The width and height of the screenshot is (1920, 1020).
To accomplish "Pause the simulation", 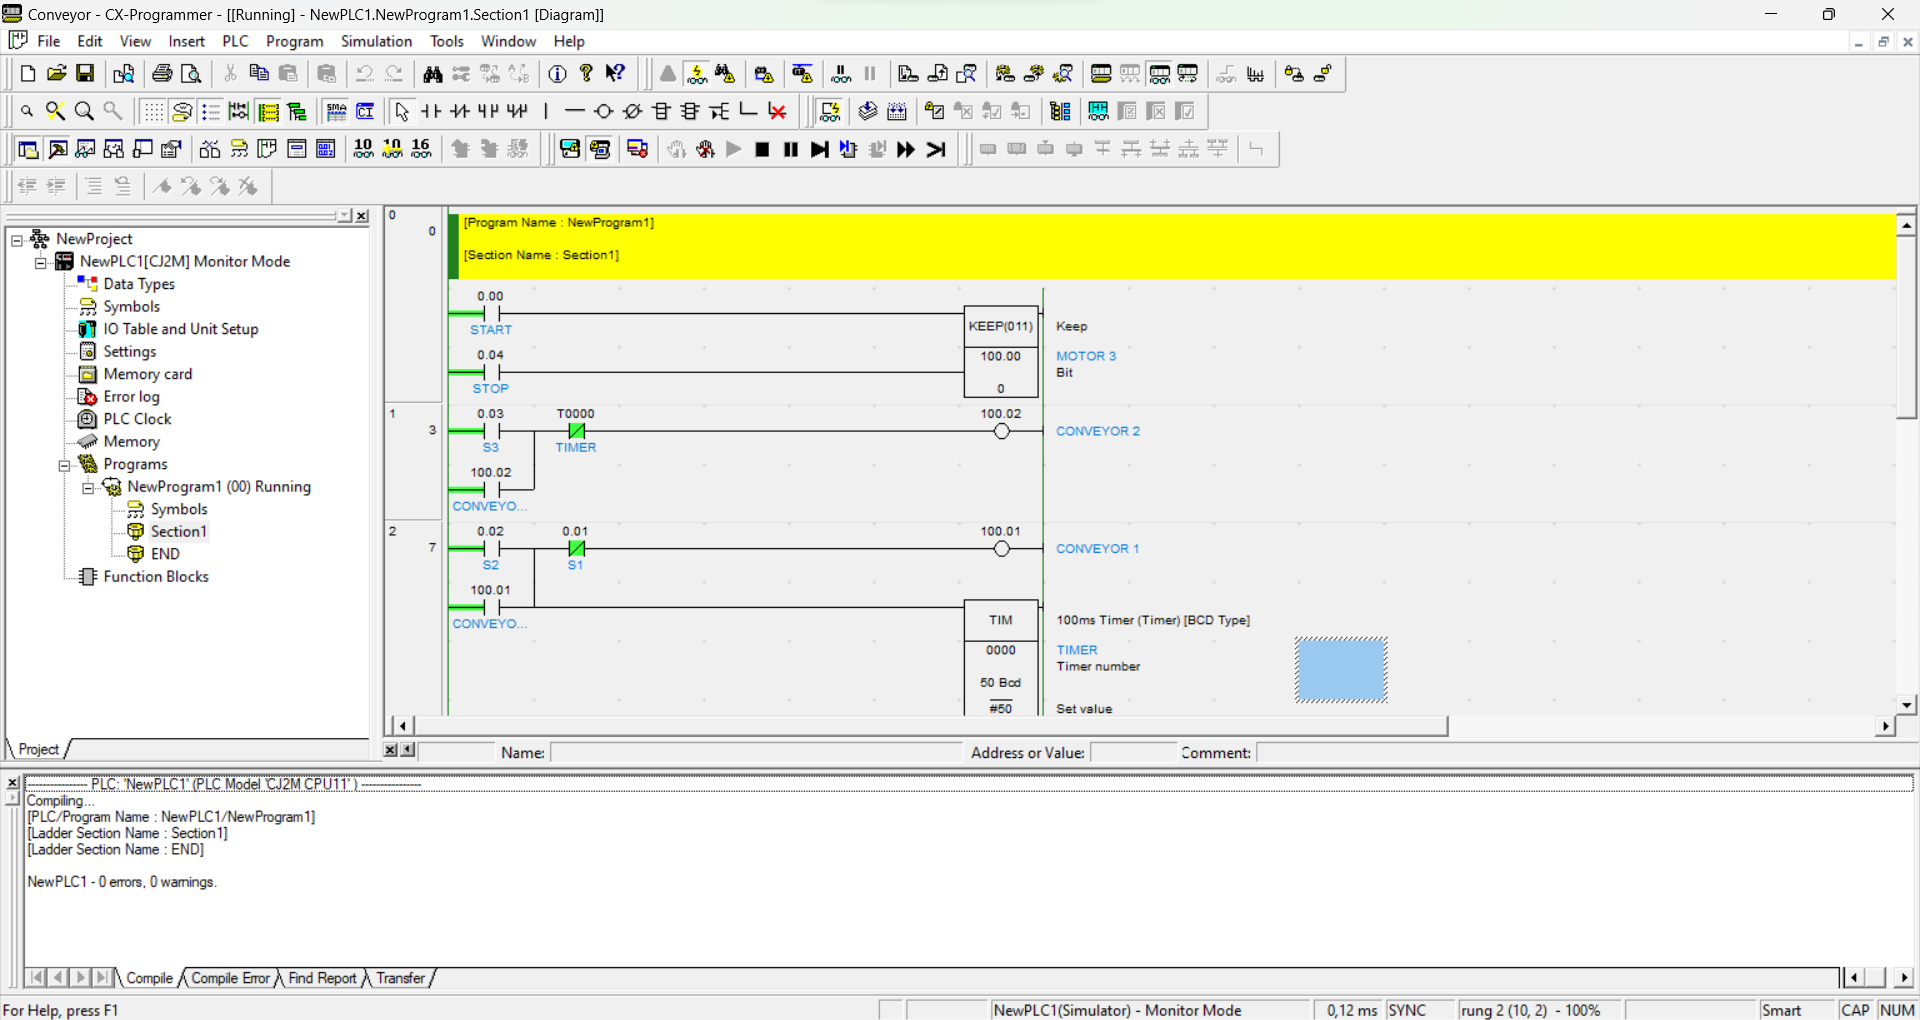I will [791, 149].
